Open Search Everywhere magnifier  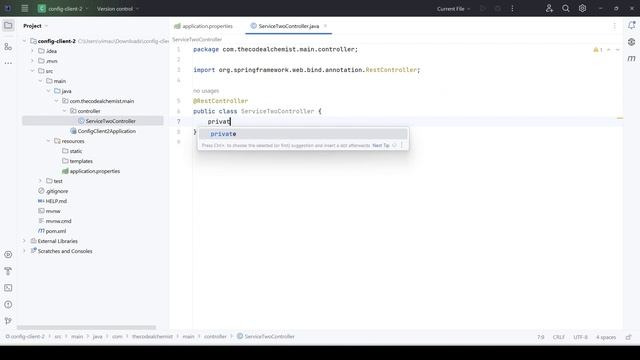click(566, 9)
